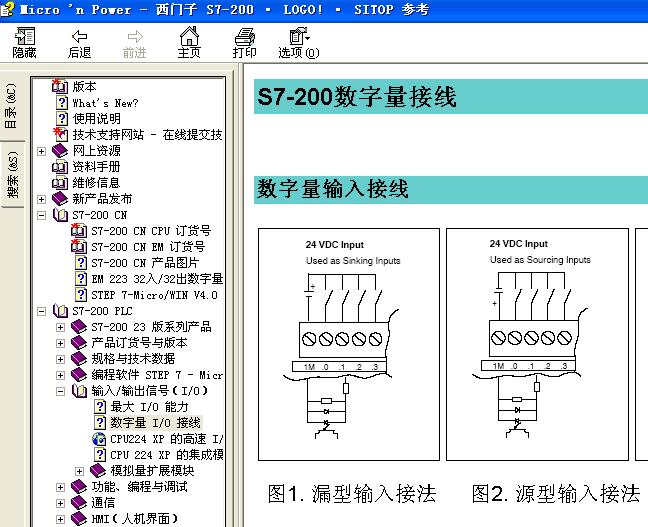Click the 数字量输入接线 section heading

(333, 189)
